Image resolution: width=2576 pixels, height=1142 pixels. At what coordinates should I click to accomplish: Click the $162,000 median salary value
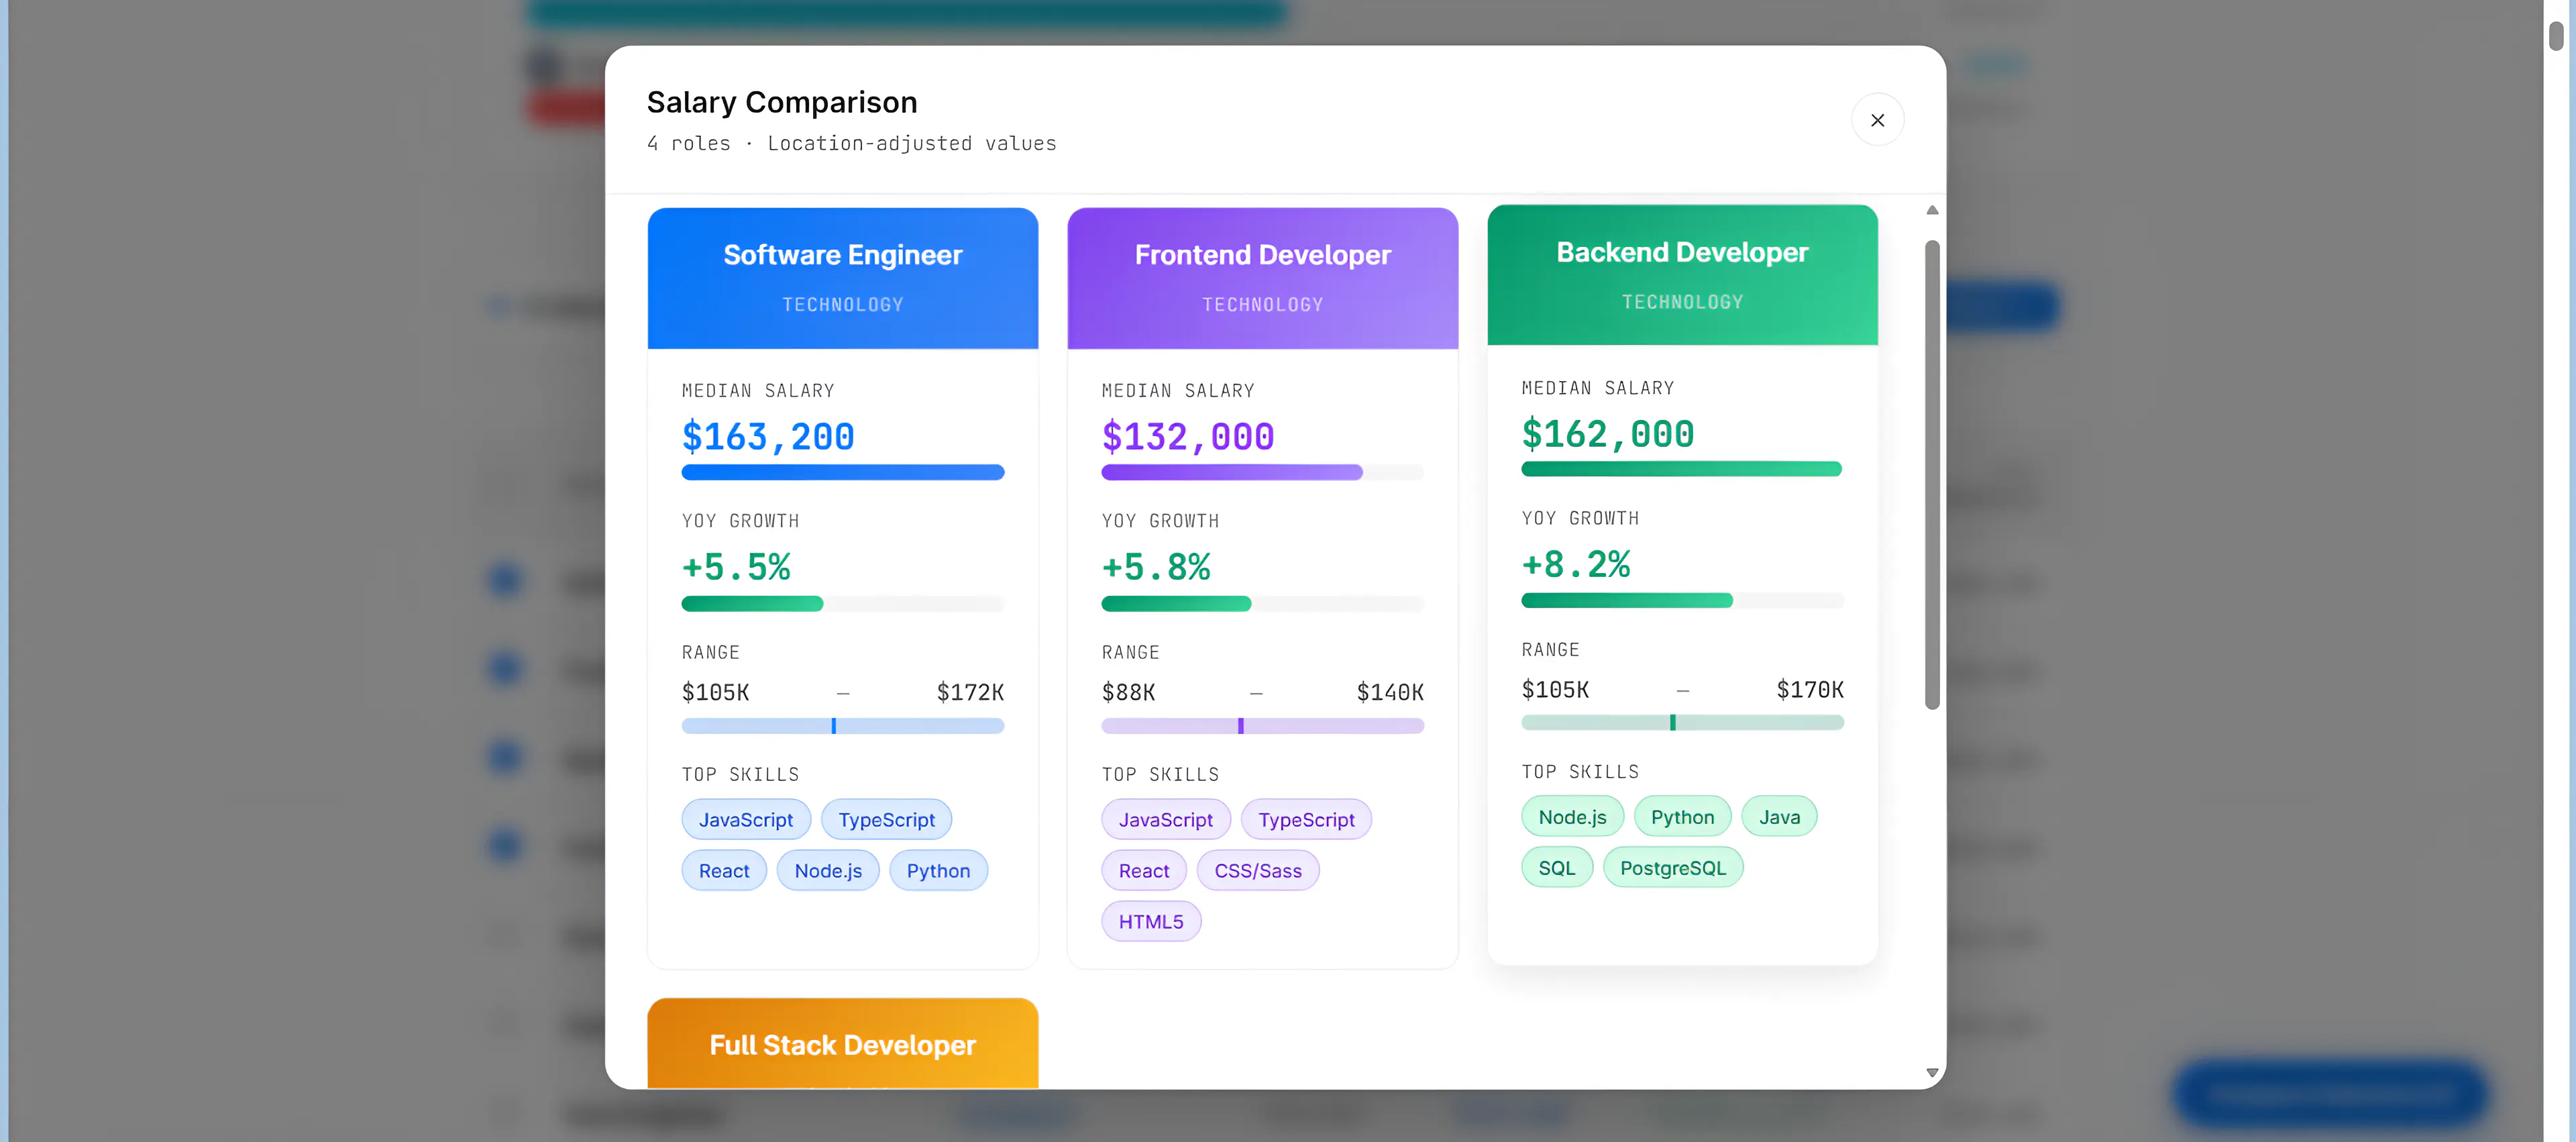coord(1608,433)
